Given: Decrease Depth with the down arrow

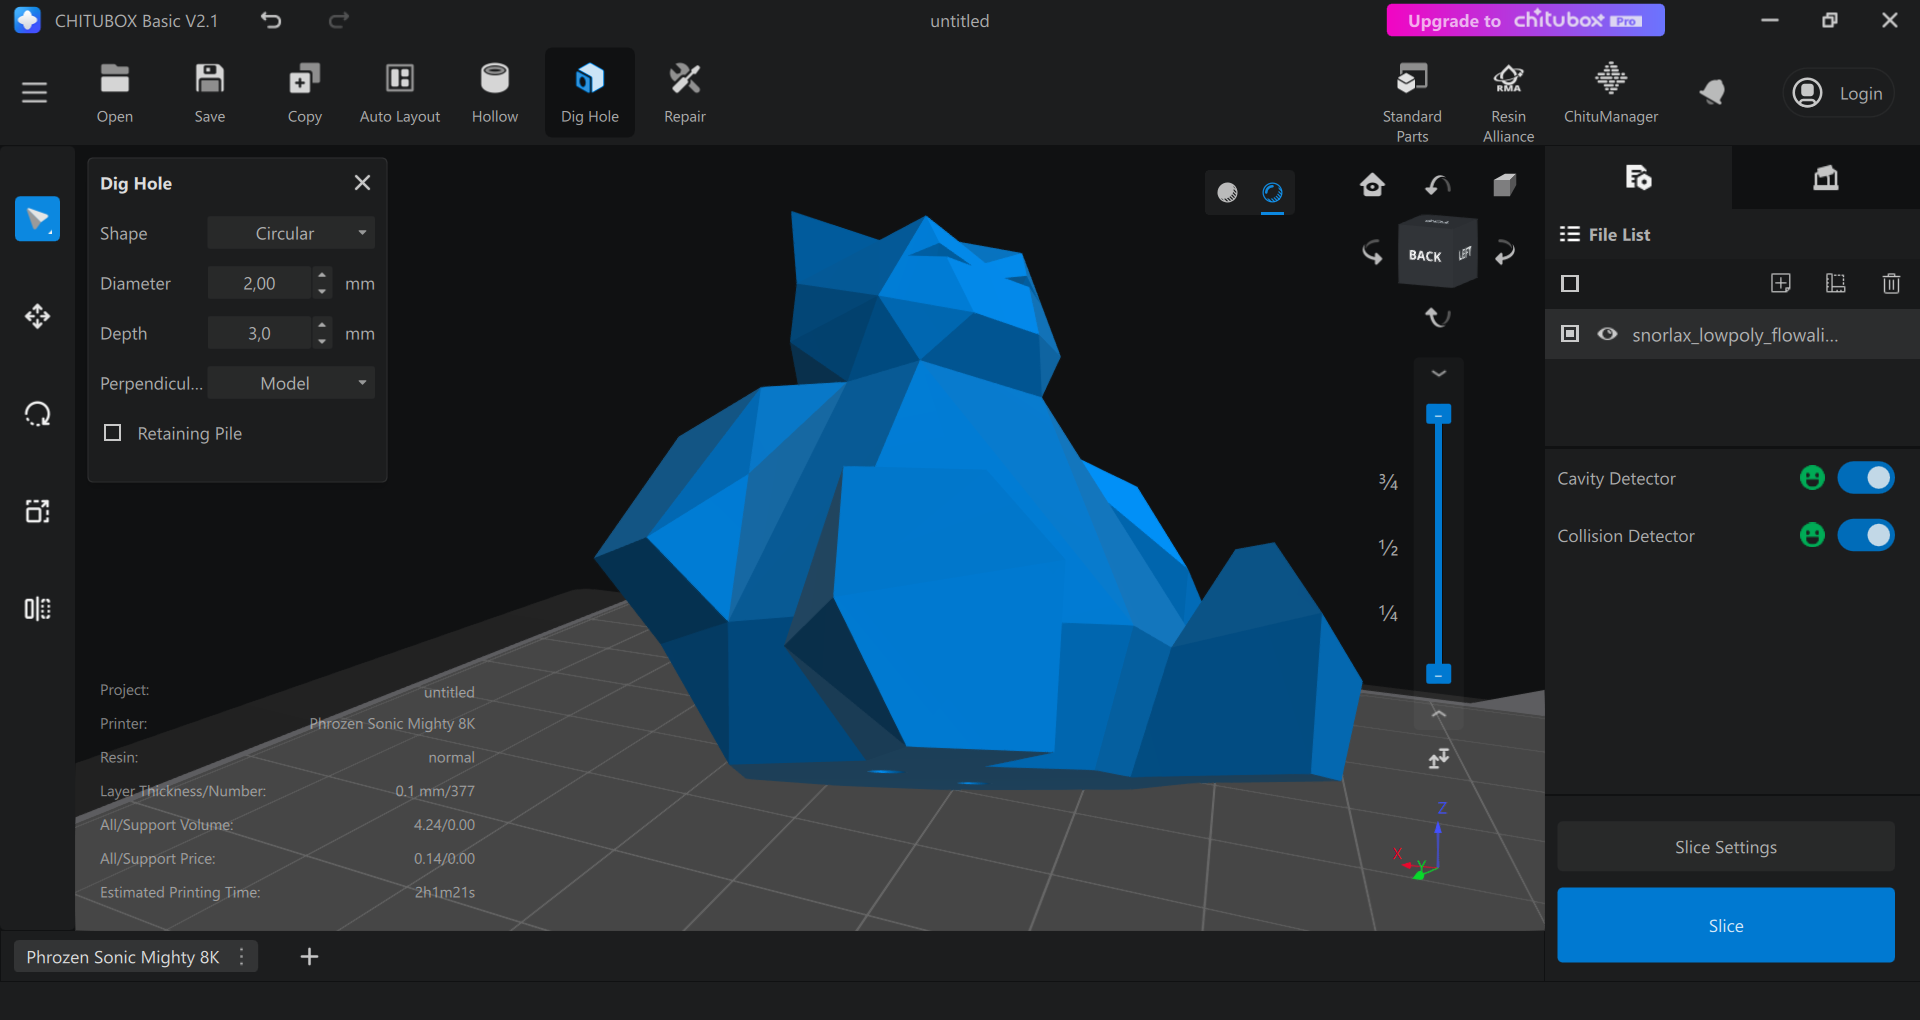Looking at the screenshot, I should click(x=322, y=341).
